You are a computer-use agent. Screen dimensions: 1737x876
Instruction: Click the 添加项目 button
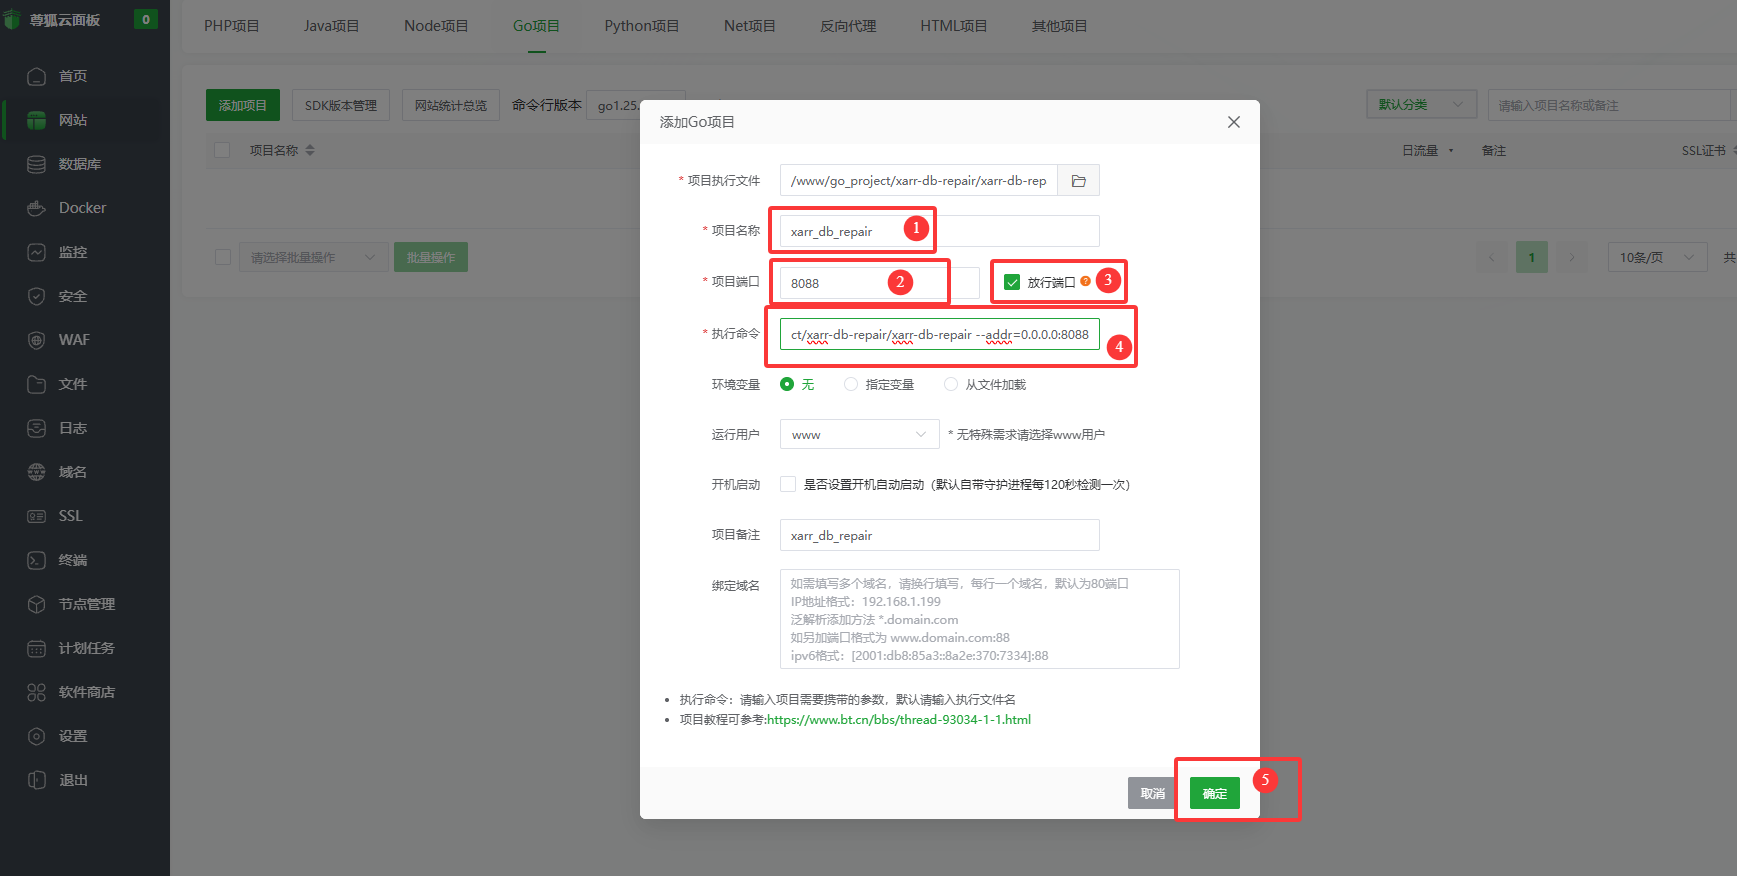tap(243, 105)
